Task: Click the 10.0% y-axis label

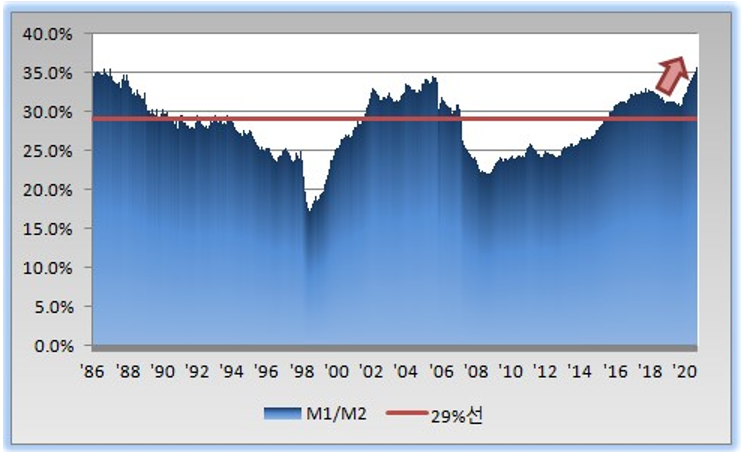Action: point(48,268)
